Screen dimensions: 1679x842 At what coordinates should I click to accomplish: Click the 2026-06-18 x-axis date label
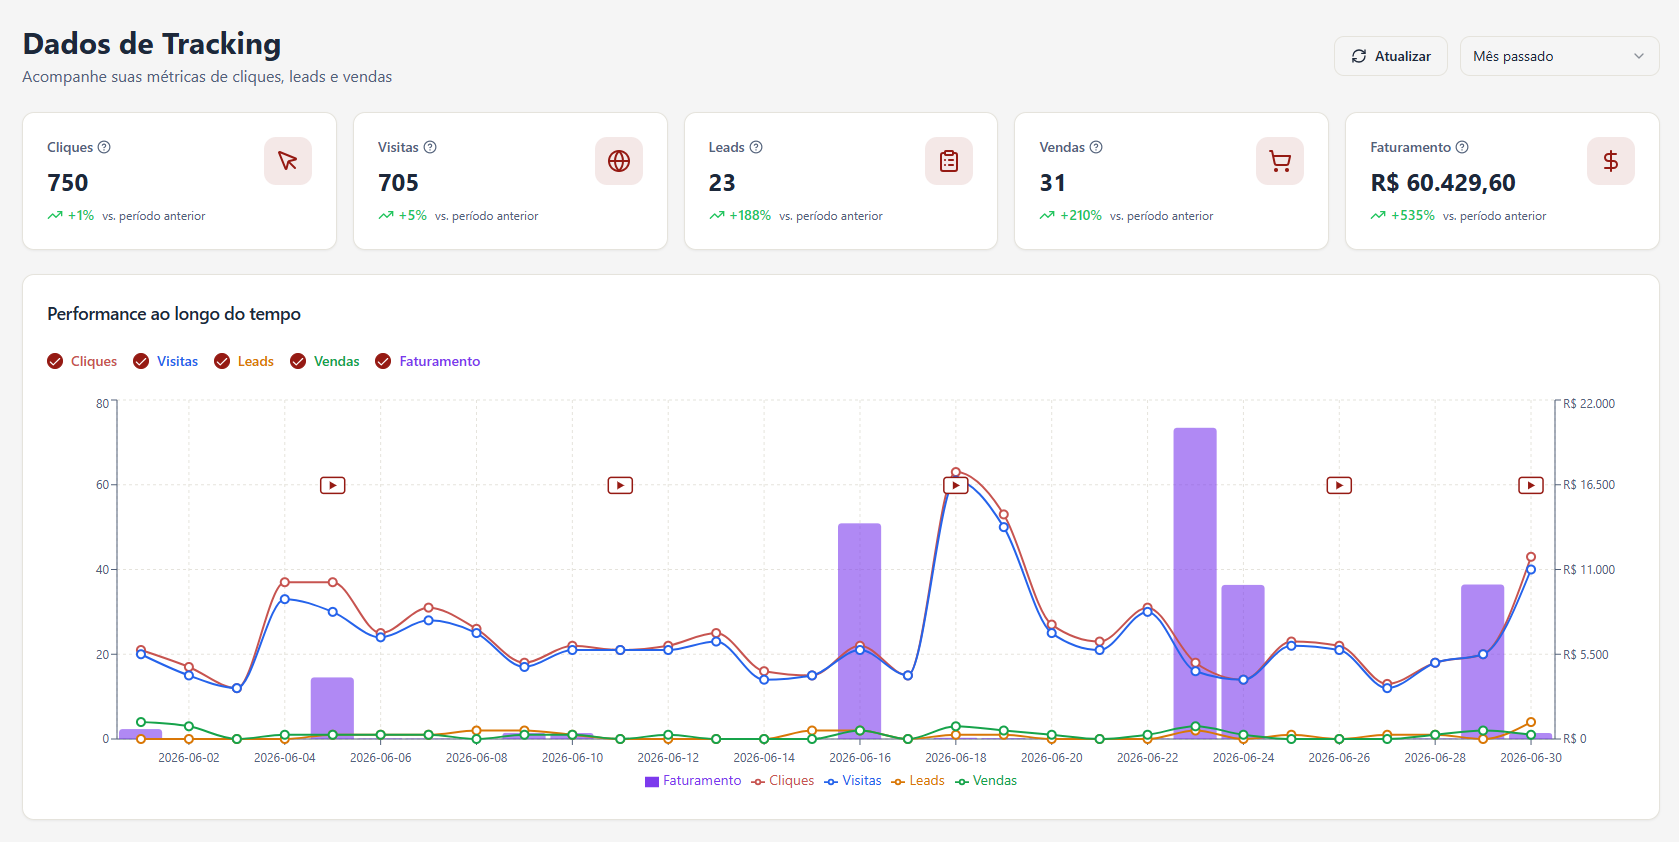pyautogui.click(x=956, y=758)
